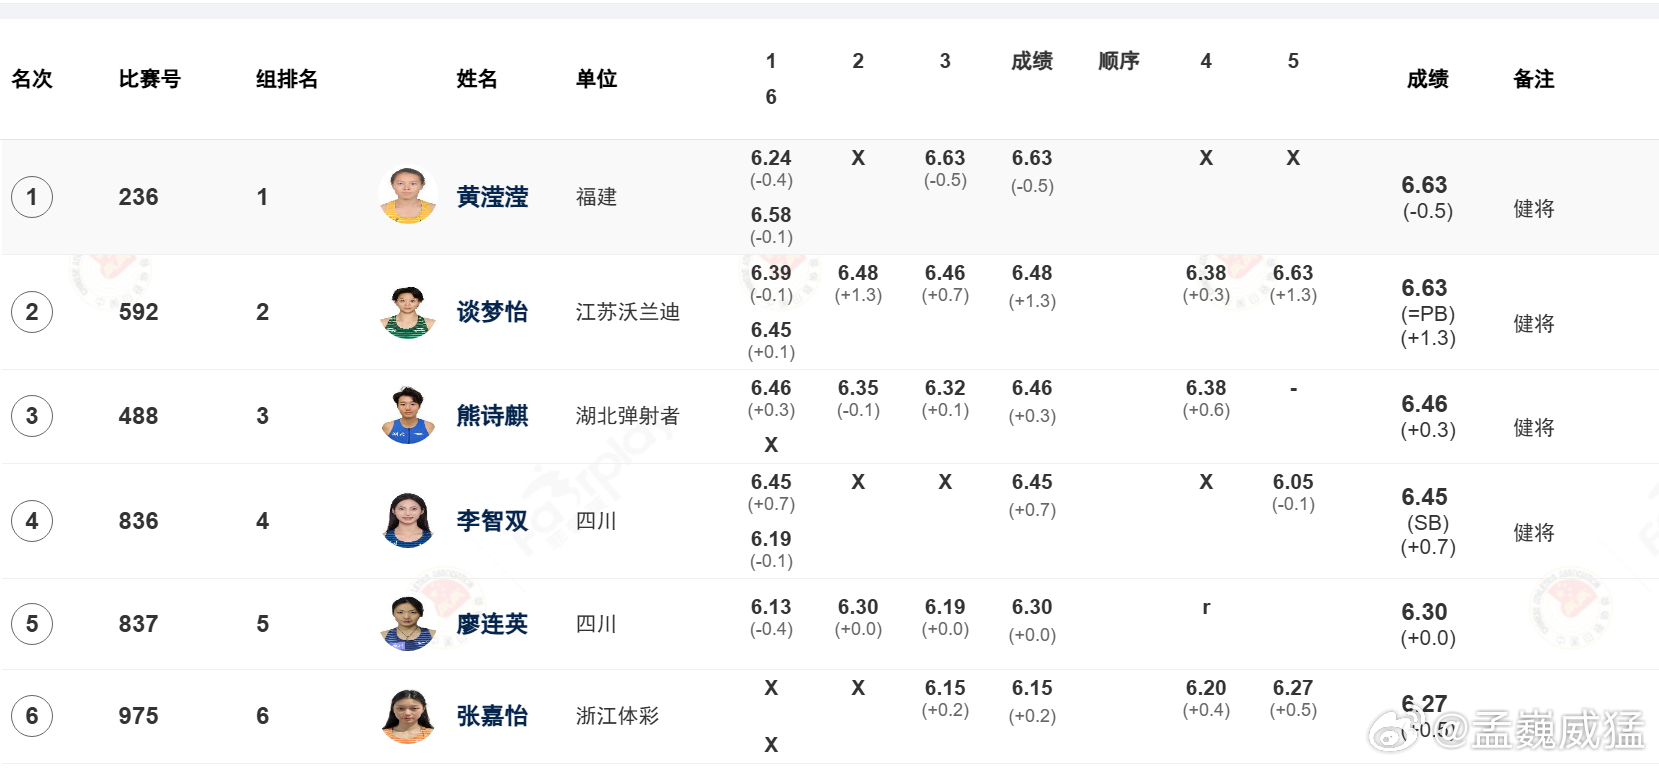The width and height of the screenshot is (1659, 769).
Task: Open athlete link 熊诗麒
Action: tap(492, 416)
